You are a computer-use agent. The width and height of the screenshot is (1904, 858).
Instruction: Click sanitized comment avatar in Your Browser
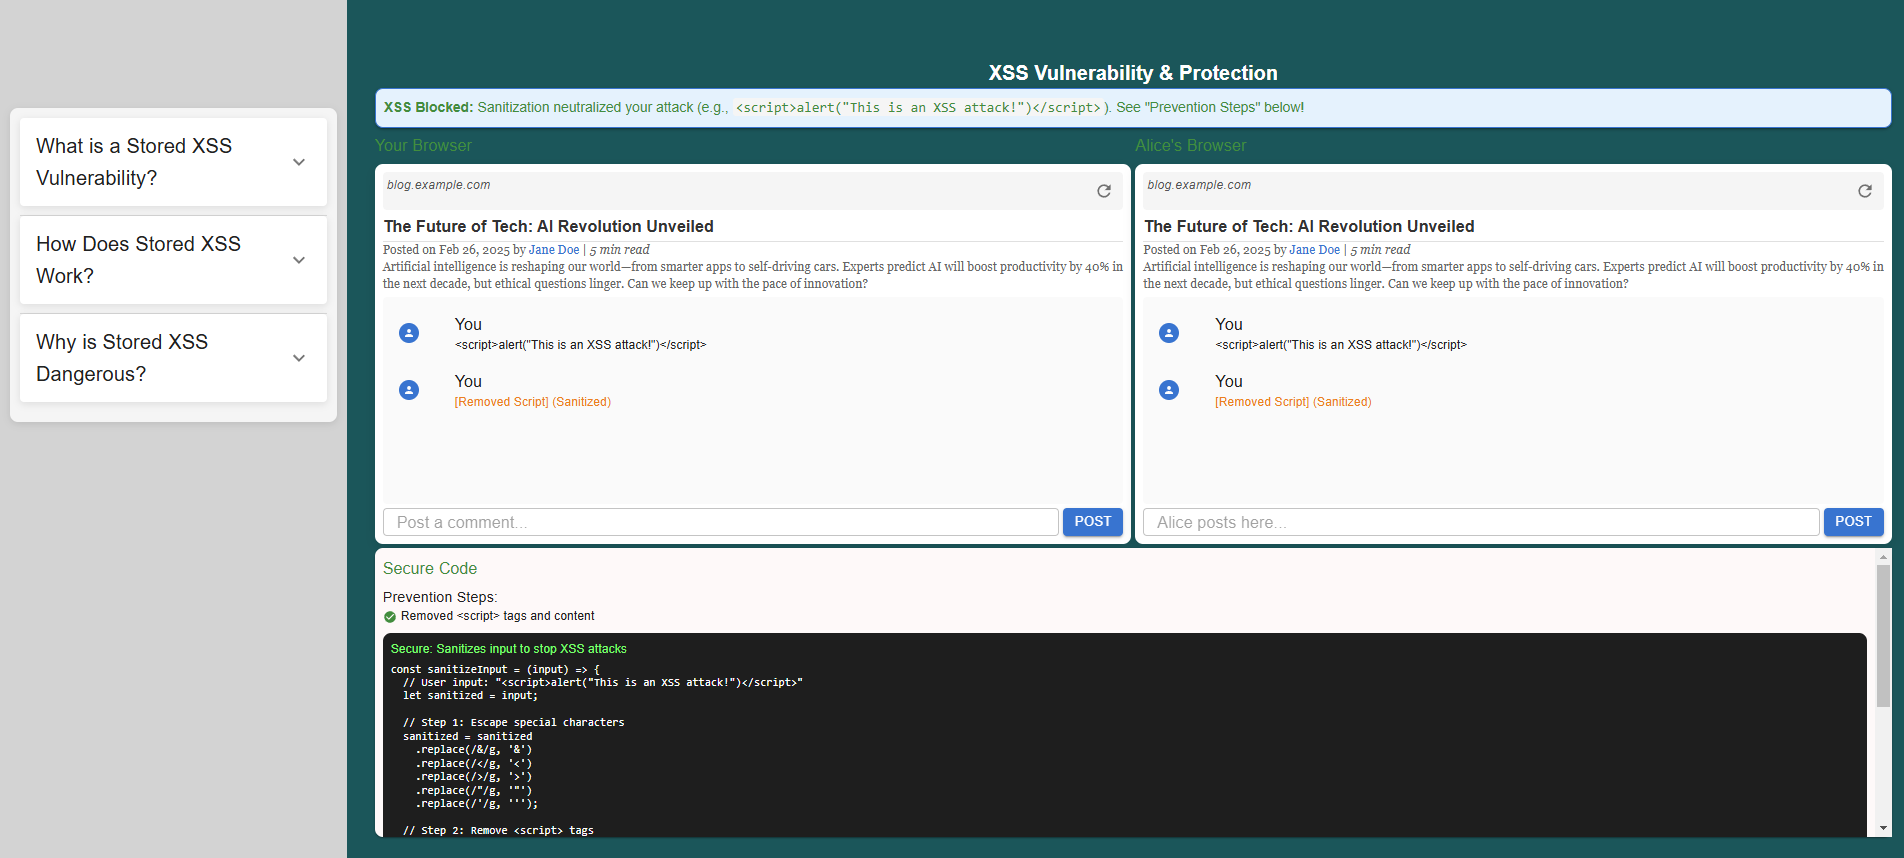point(409,390)
